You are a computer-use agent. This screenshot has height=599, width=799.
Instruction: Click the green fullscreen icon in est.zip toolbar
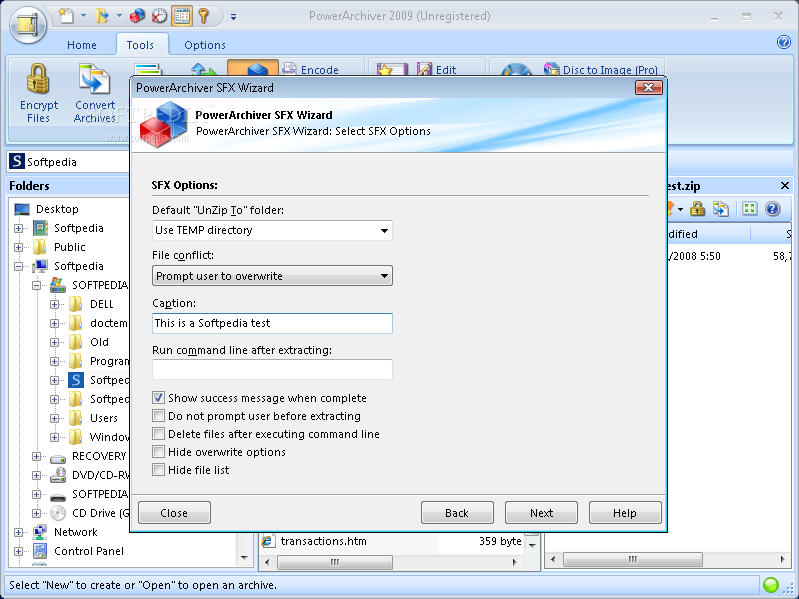click(x=750, y=208)
